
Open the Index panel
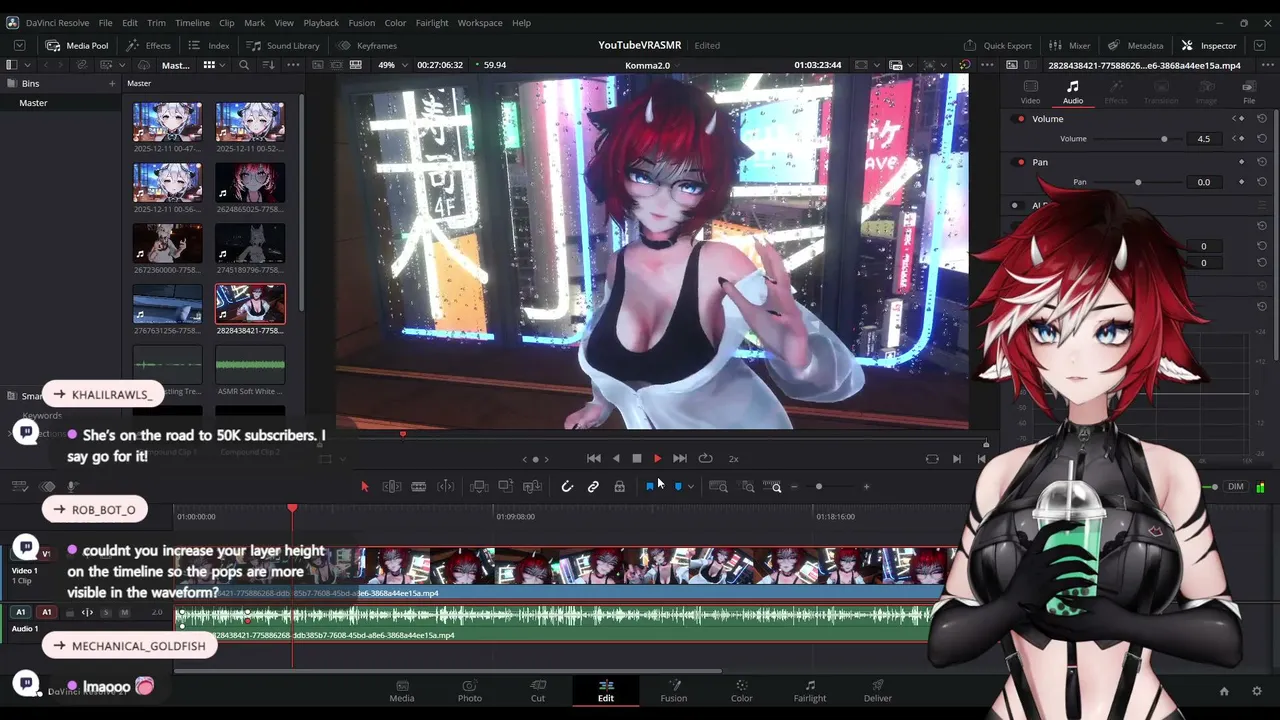[x=209, y=45]
